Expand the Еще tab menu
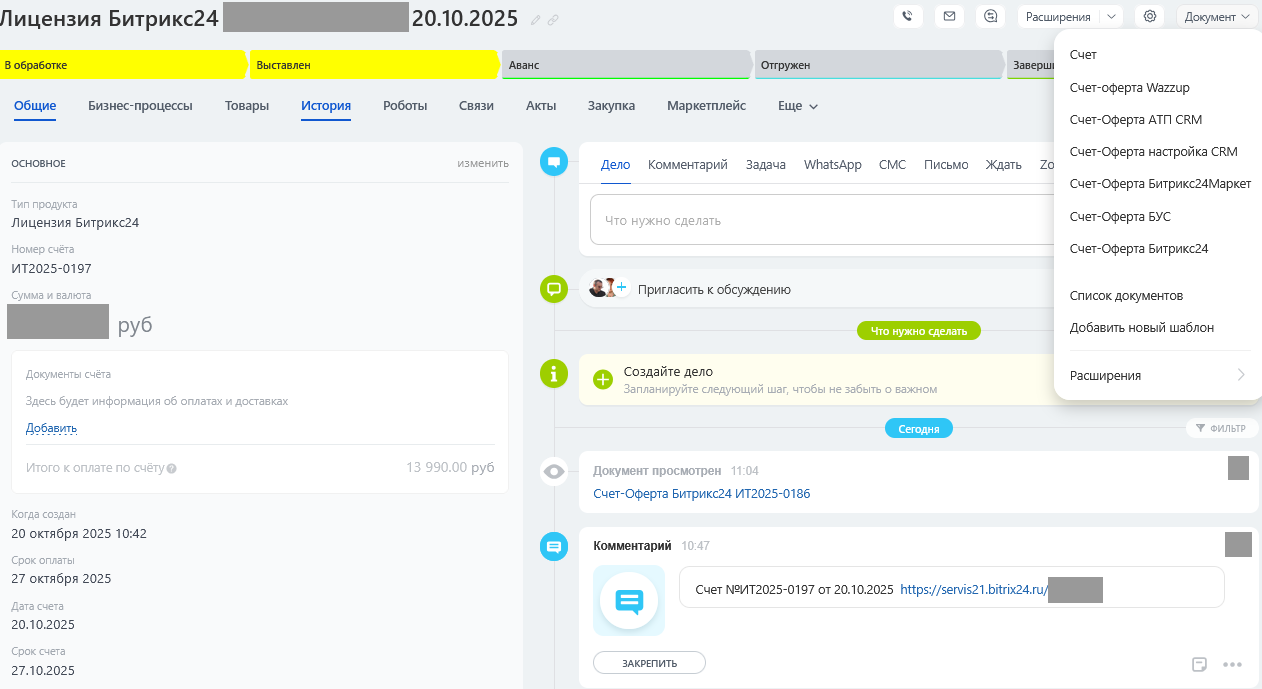This screenshot has height=689, width=1262. pos(798,106)
